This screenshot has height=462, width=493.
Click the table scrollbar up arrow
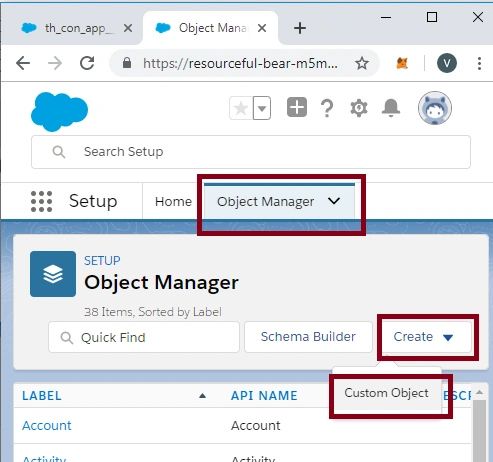coord(479,392)
